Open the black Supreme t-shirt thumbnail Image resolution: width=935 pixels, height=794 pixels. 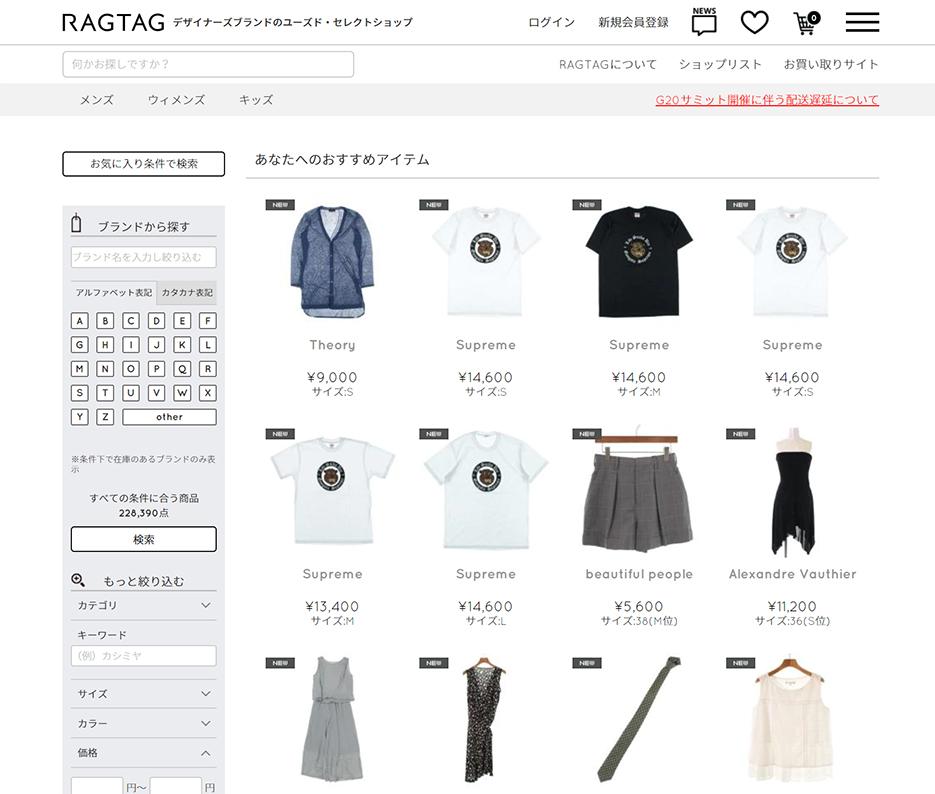(x=639, y=262)
